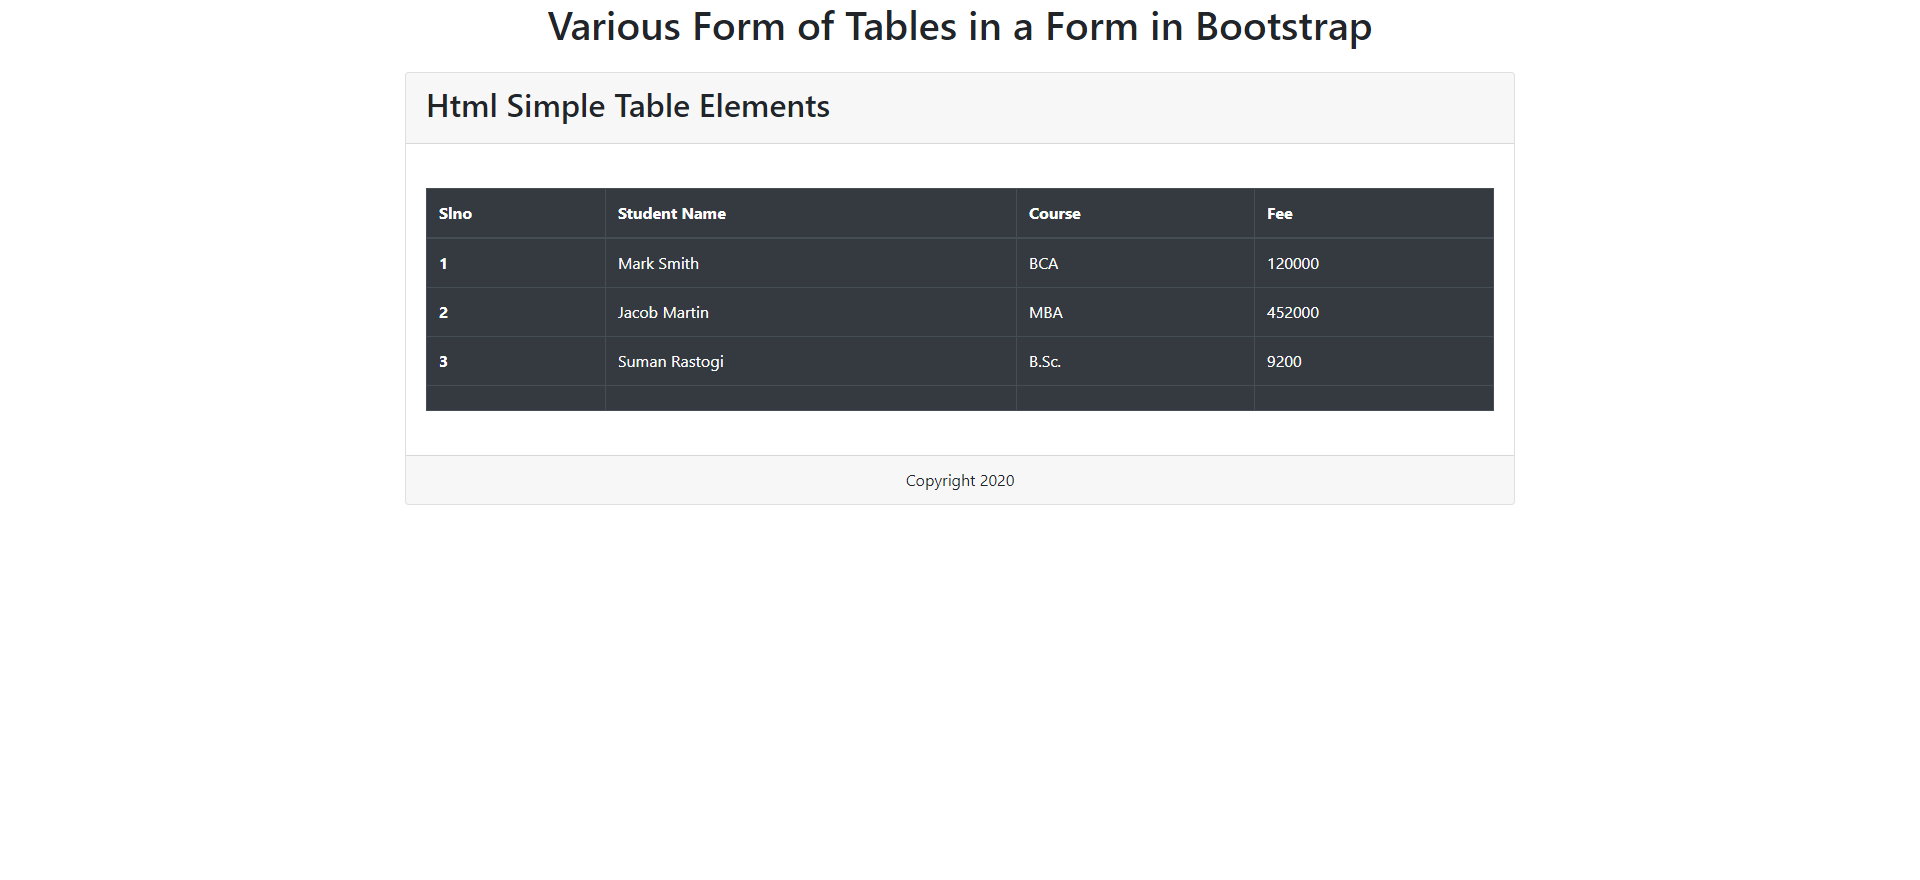Viewport: 1920px width, 880px height.
Task: Select the Mark Smith cell
Action: [658, 263]
